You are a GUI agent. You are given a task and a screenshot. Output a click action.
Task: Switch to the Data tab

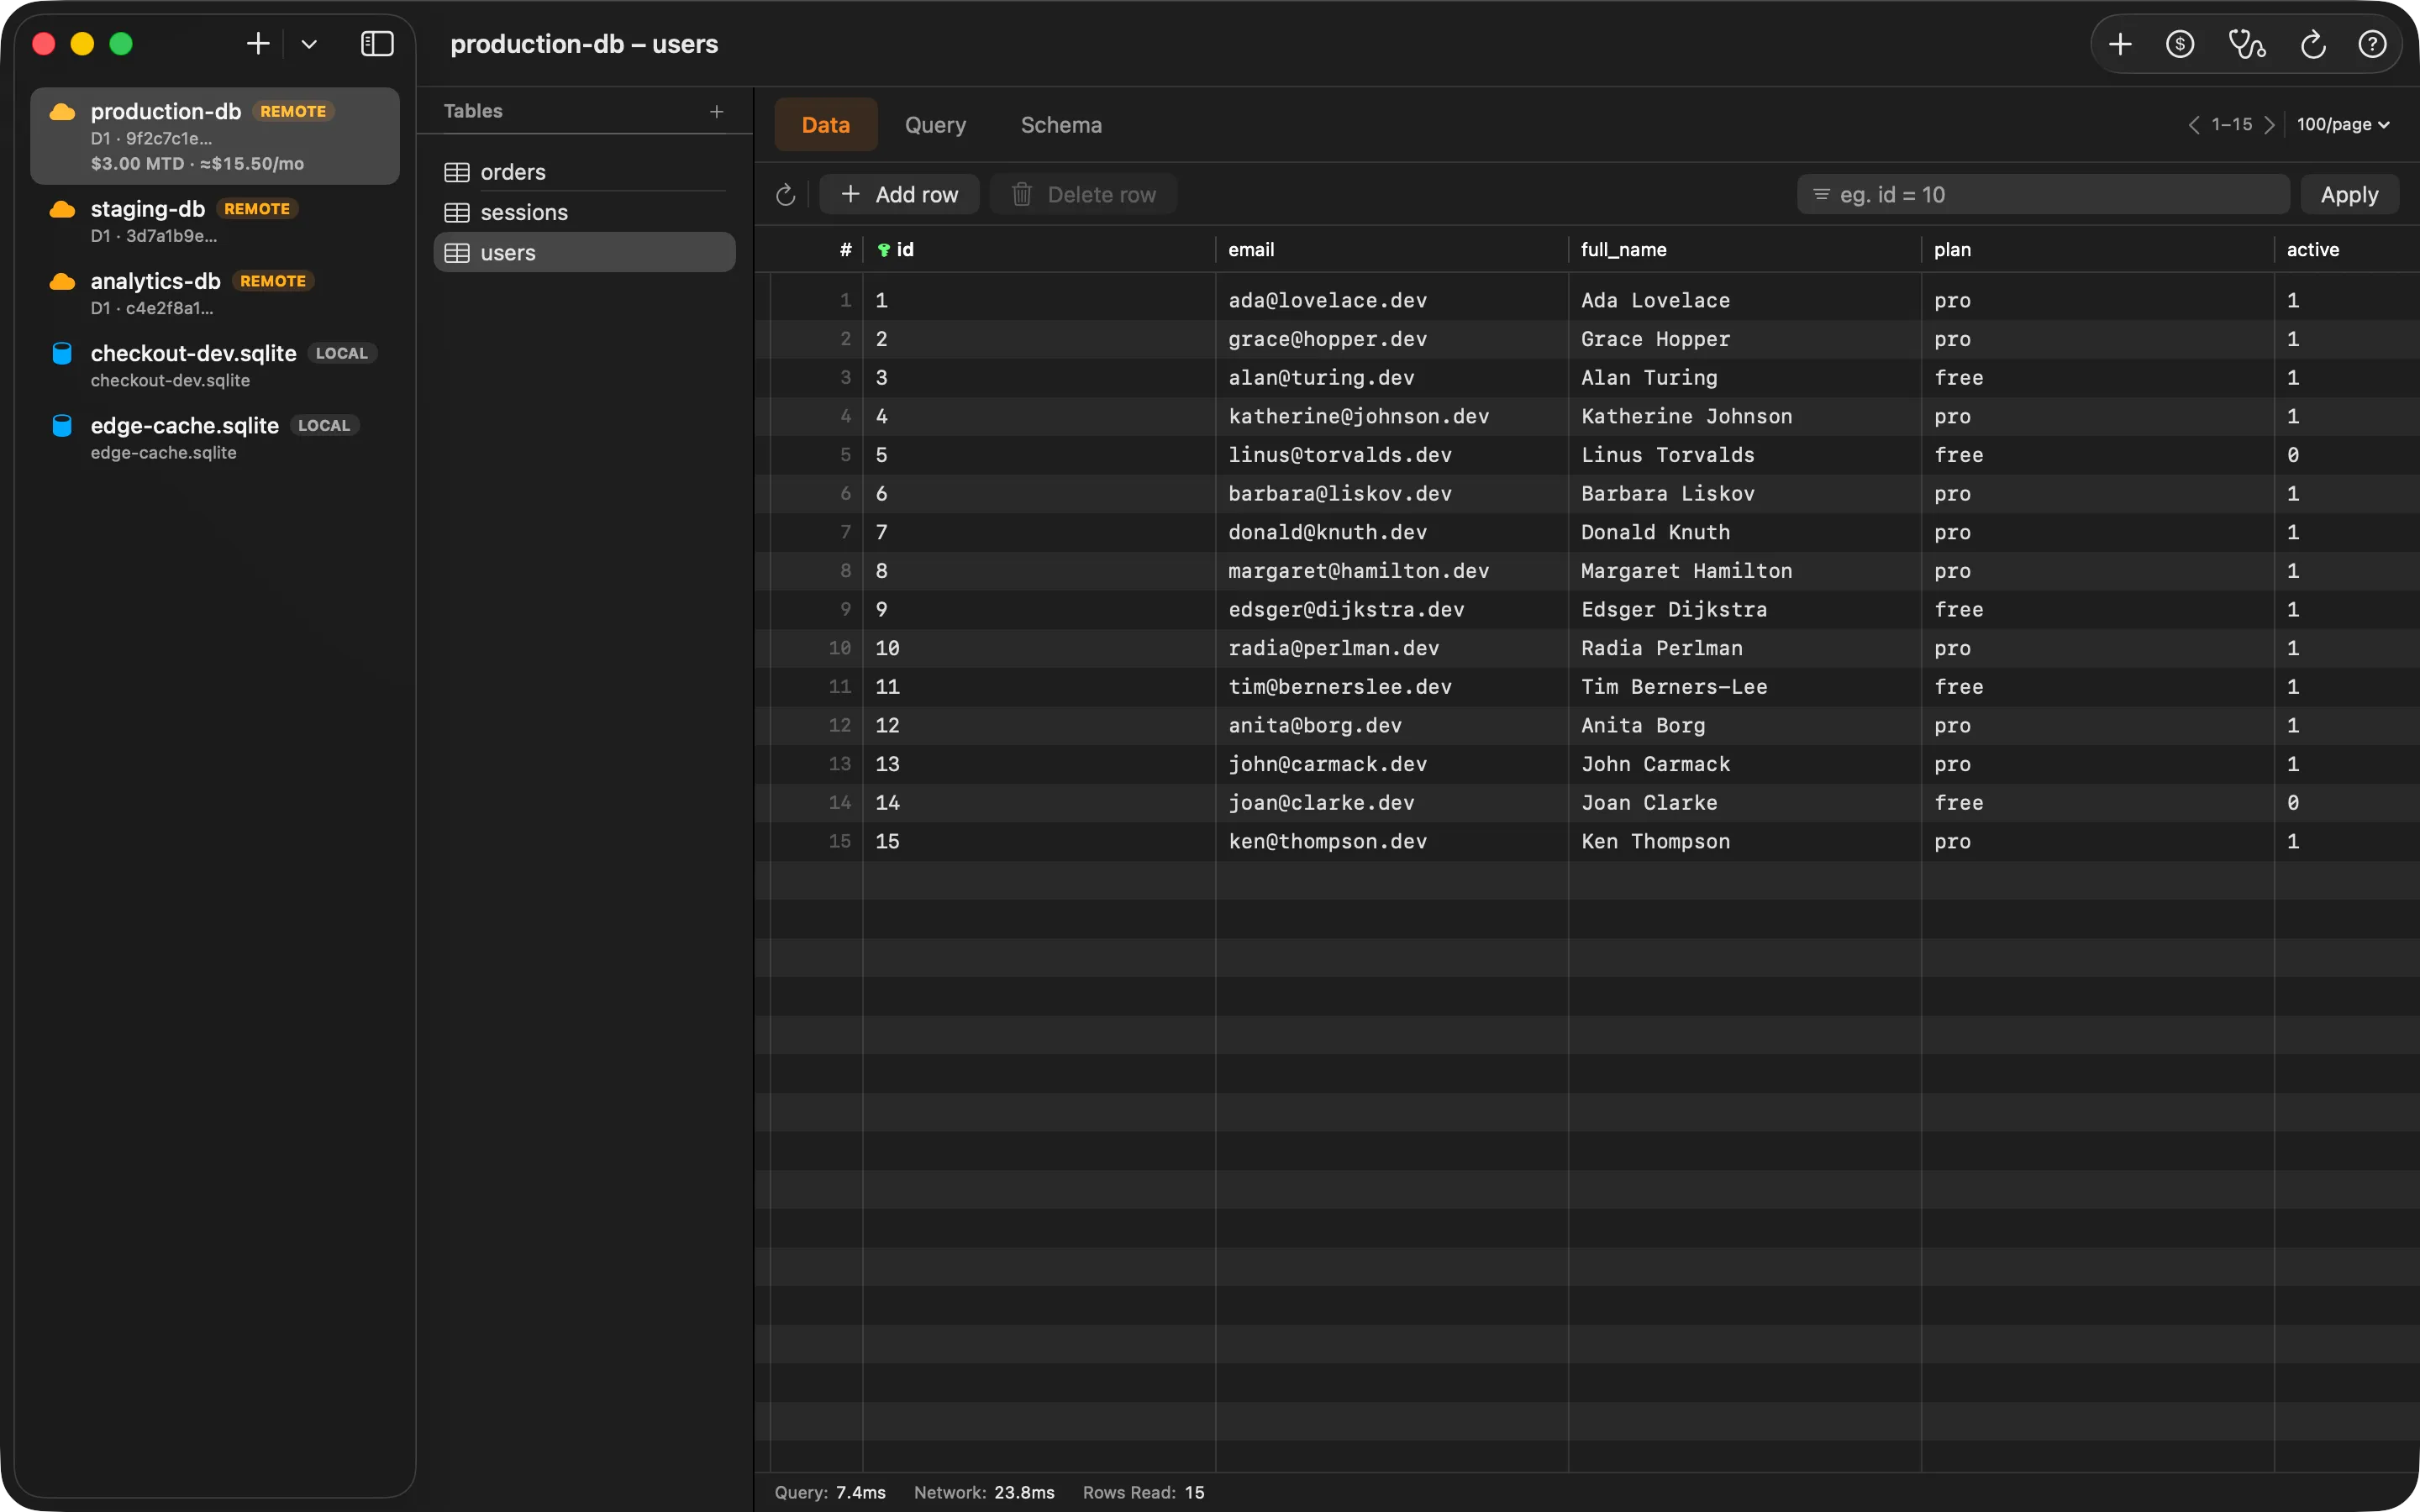click(826, 125)
